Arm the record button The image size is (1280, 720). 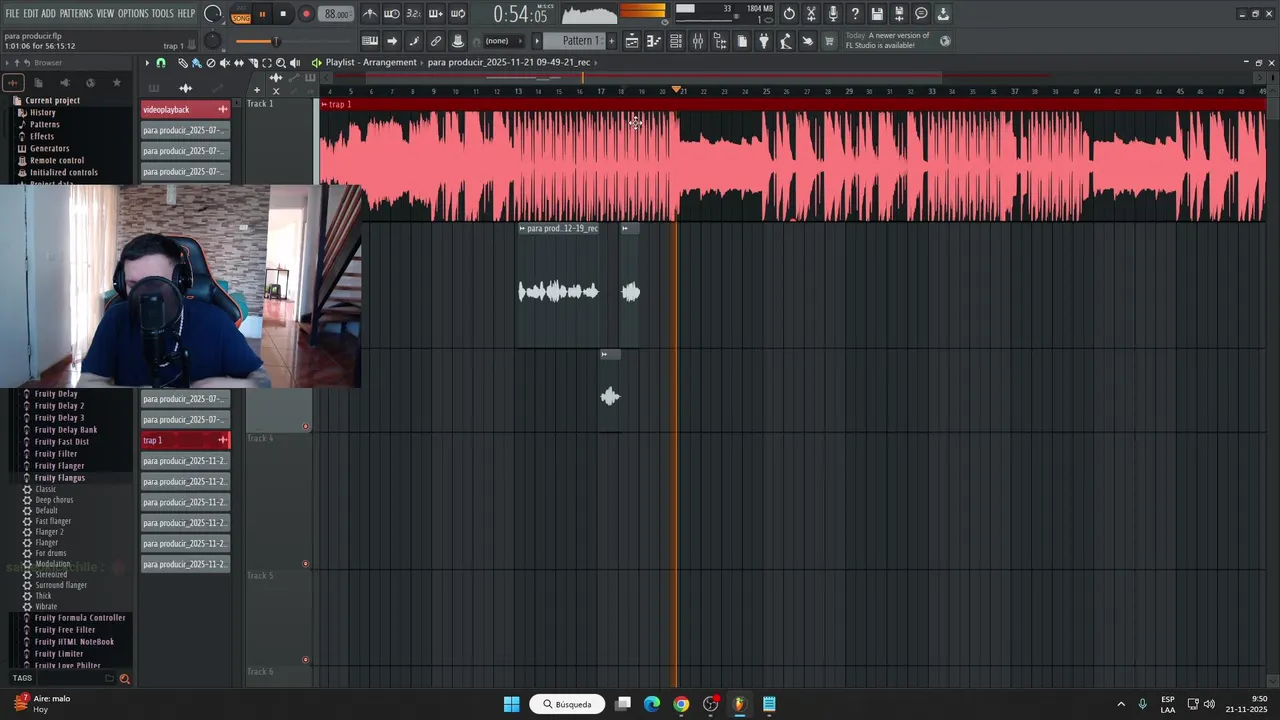(306, 14)
